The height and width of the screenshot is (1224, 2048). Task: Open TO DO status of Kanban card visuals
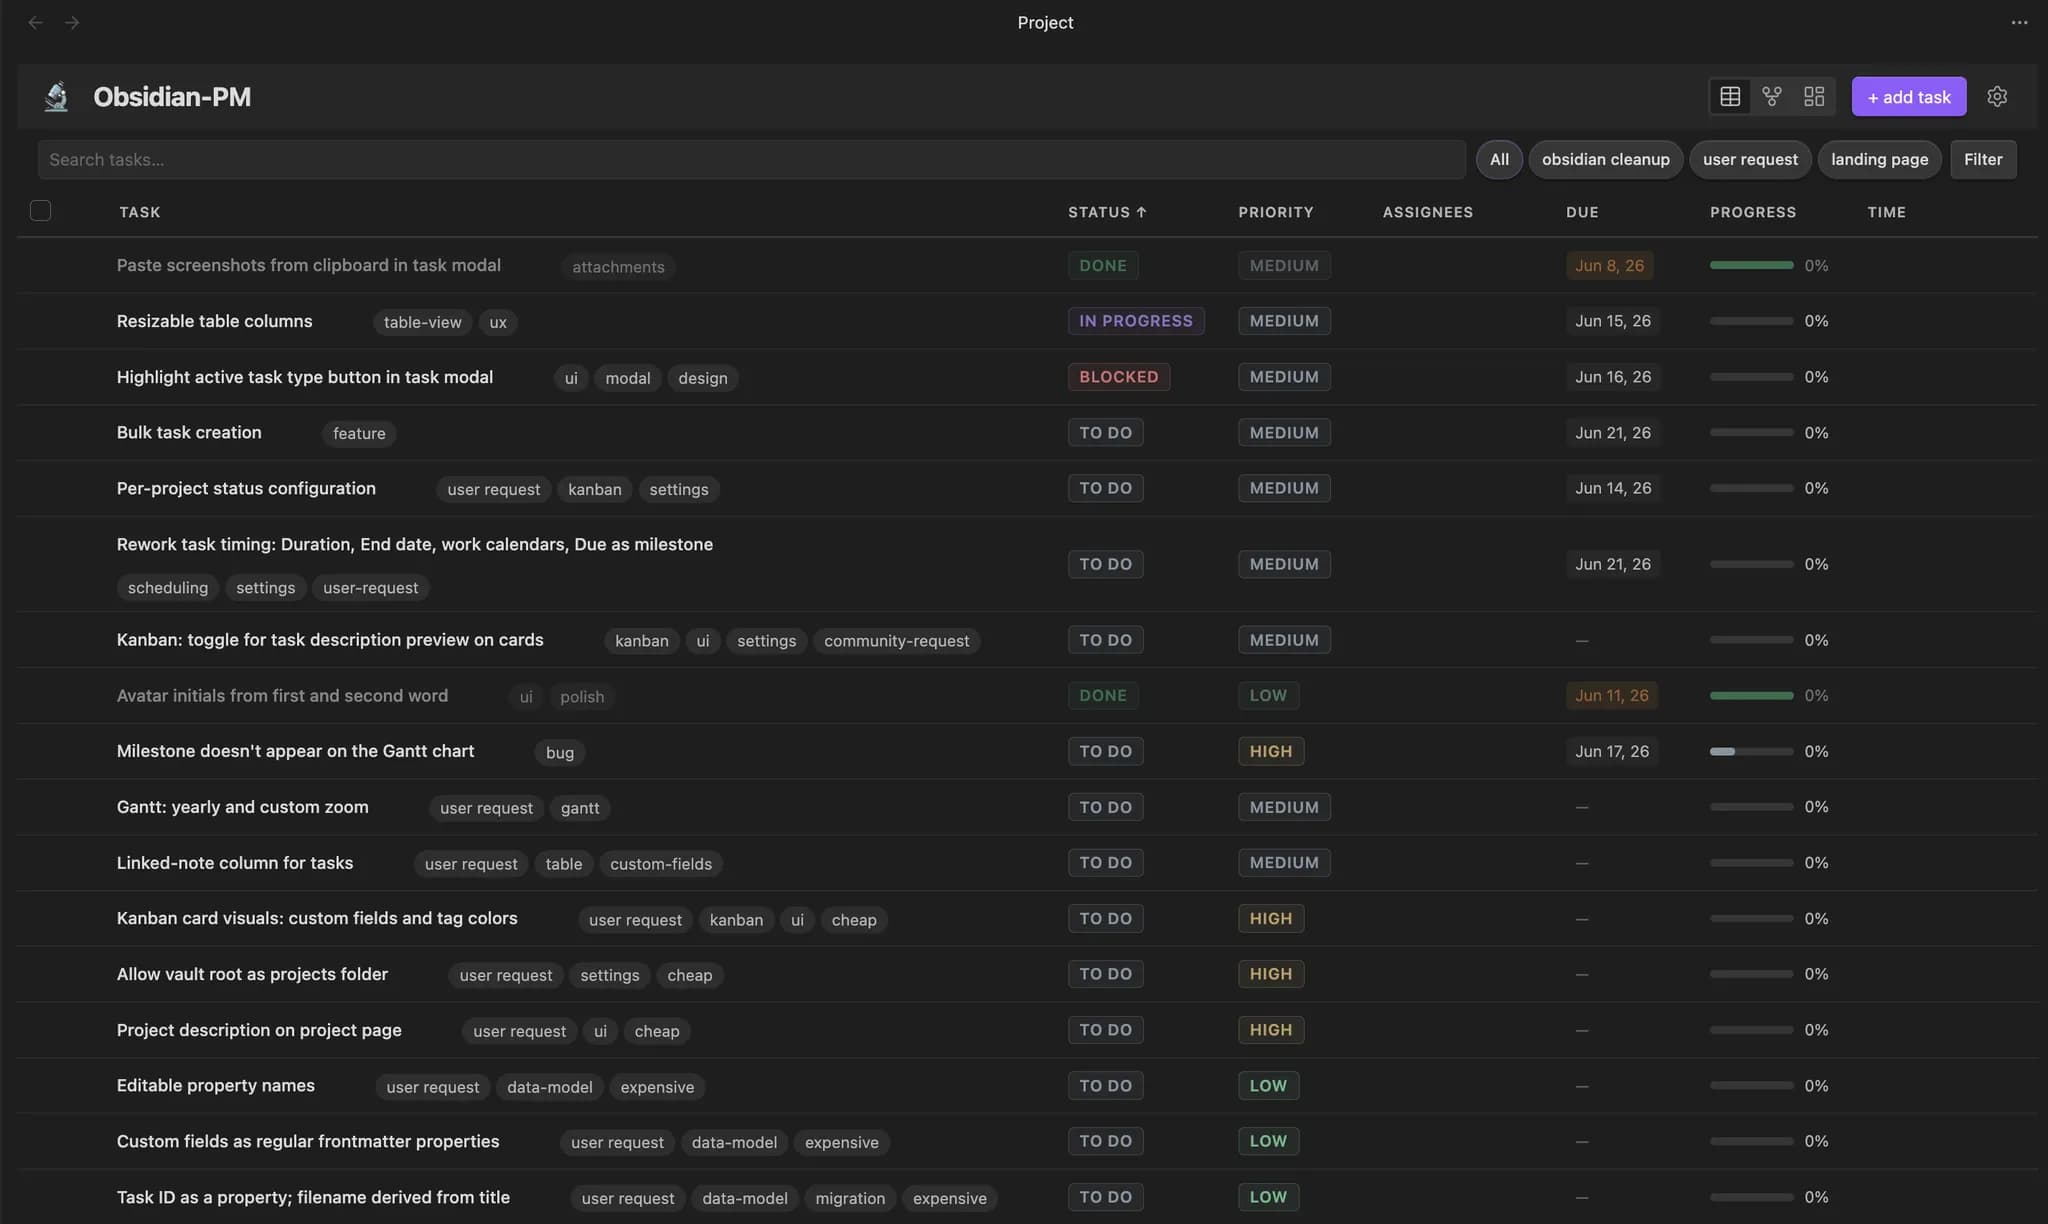1105,918
